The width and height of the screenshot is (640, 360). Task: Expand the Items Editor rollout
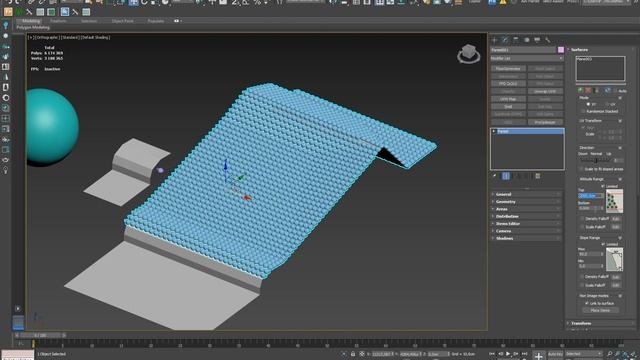click(x=527, y=224)
